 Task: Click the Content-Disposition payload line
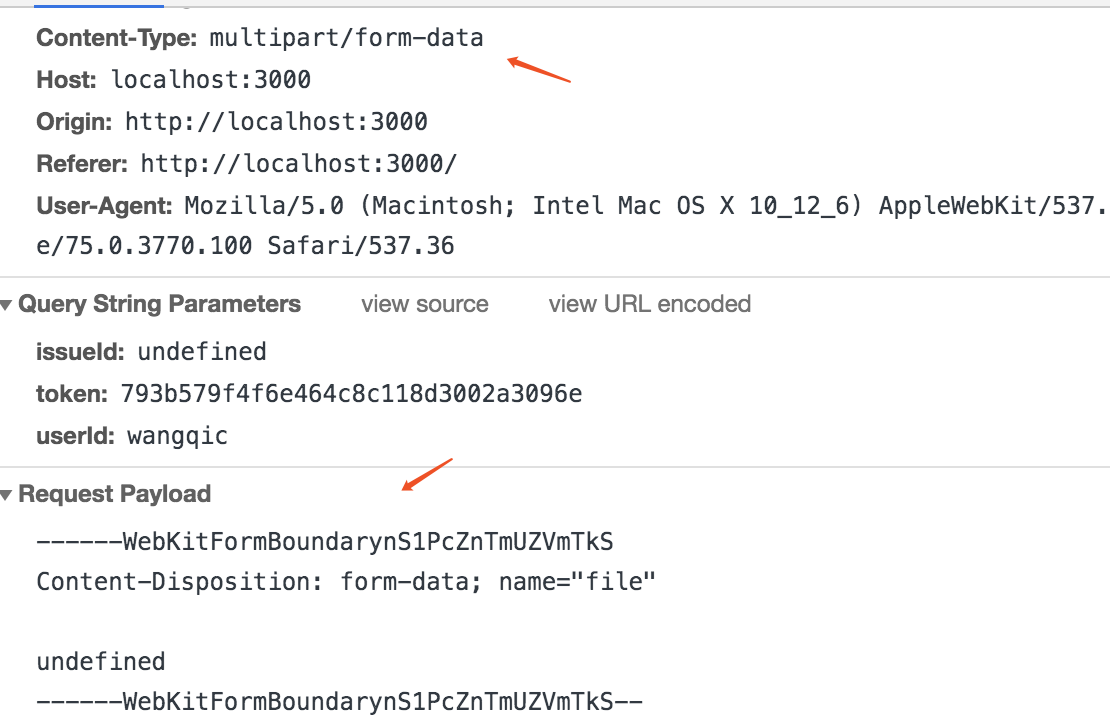point(346,581)
